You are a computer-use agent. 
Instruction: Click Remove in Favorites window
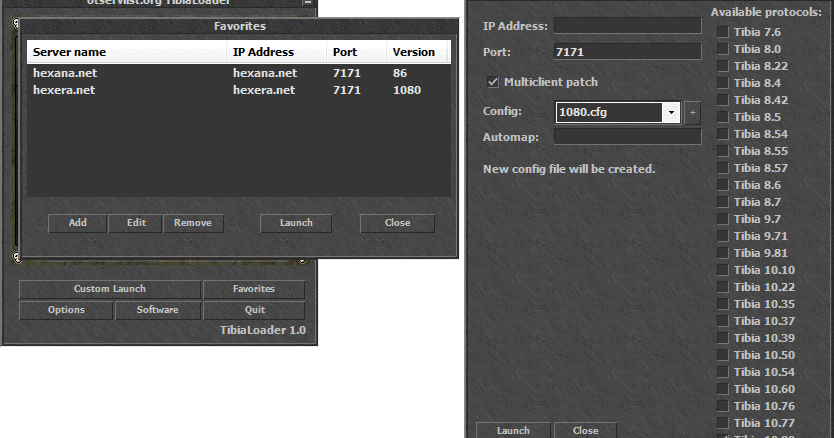[x=193, y=223]
